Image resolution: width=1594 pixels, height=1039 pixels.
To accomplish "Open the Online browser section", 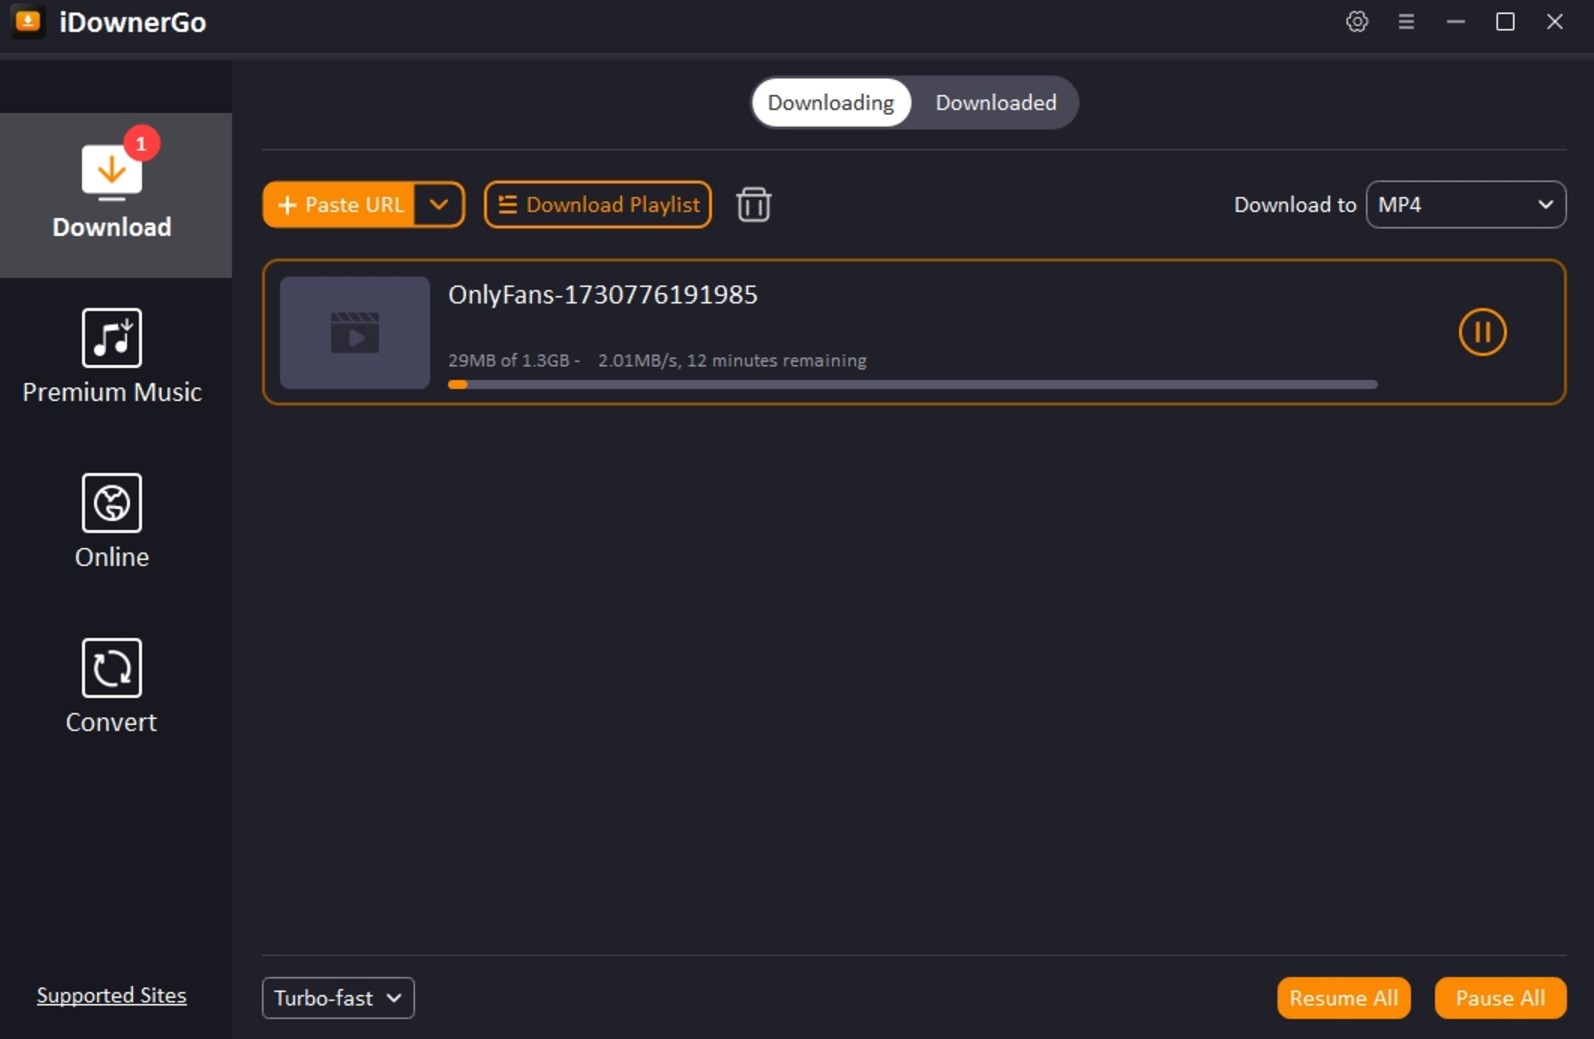I will 112,521.
